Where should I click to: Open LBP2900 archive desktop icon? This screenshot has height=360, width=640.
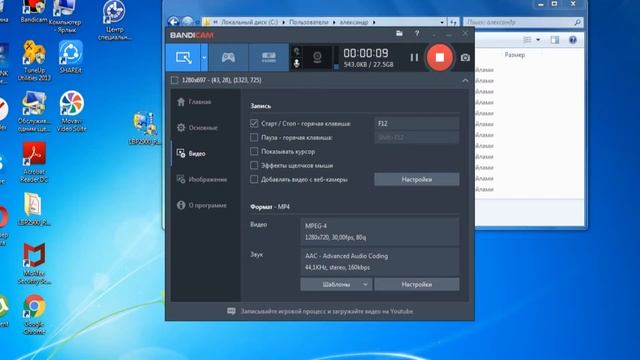(34, 209)
